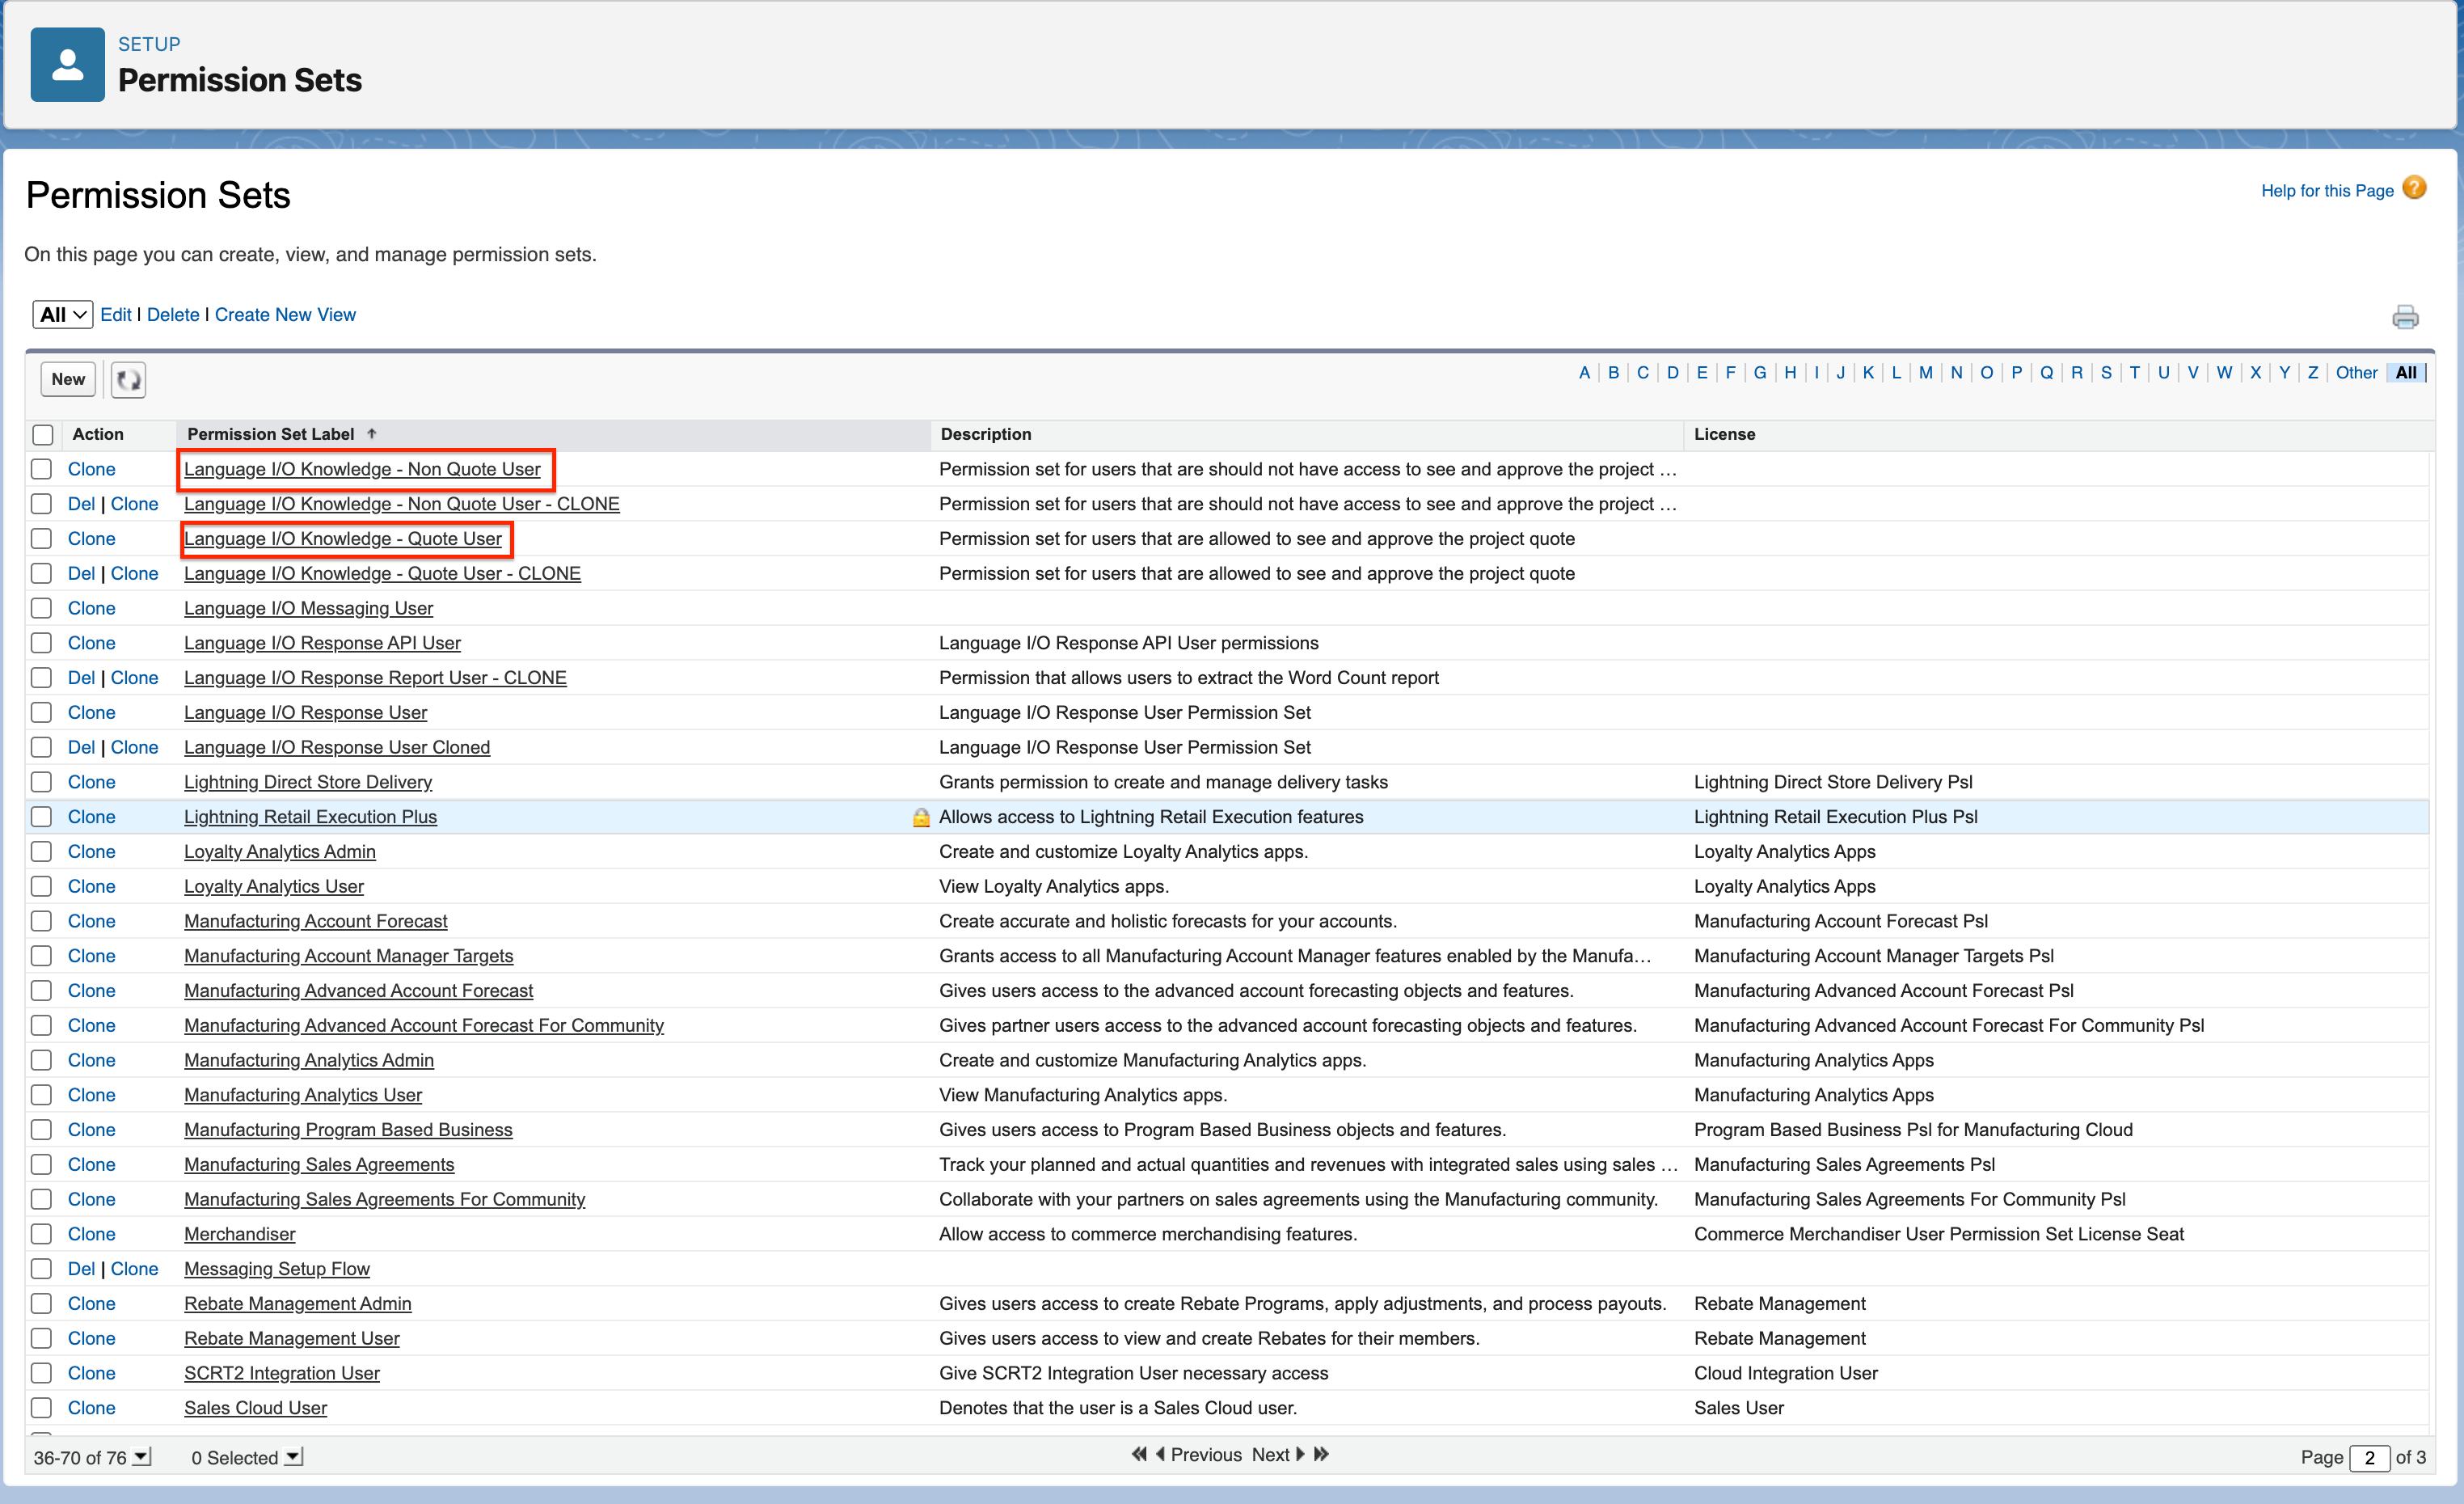Viewport: 2464px width, 1504px height.
Task: Delete Messaging Setup Flow permission set
Action: point(81,1269)
